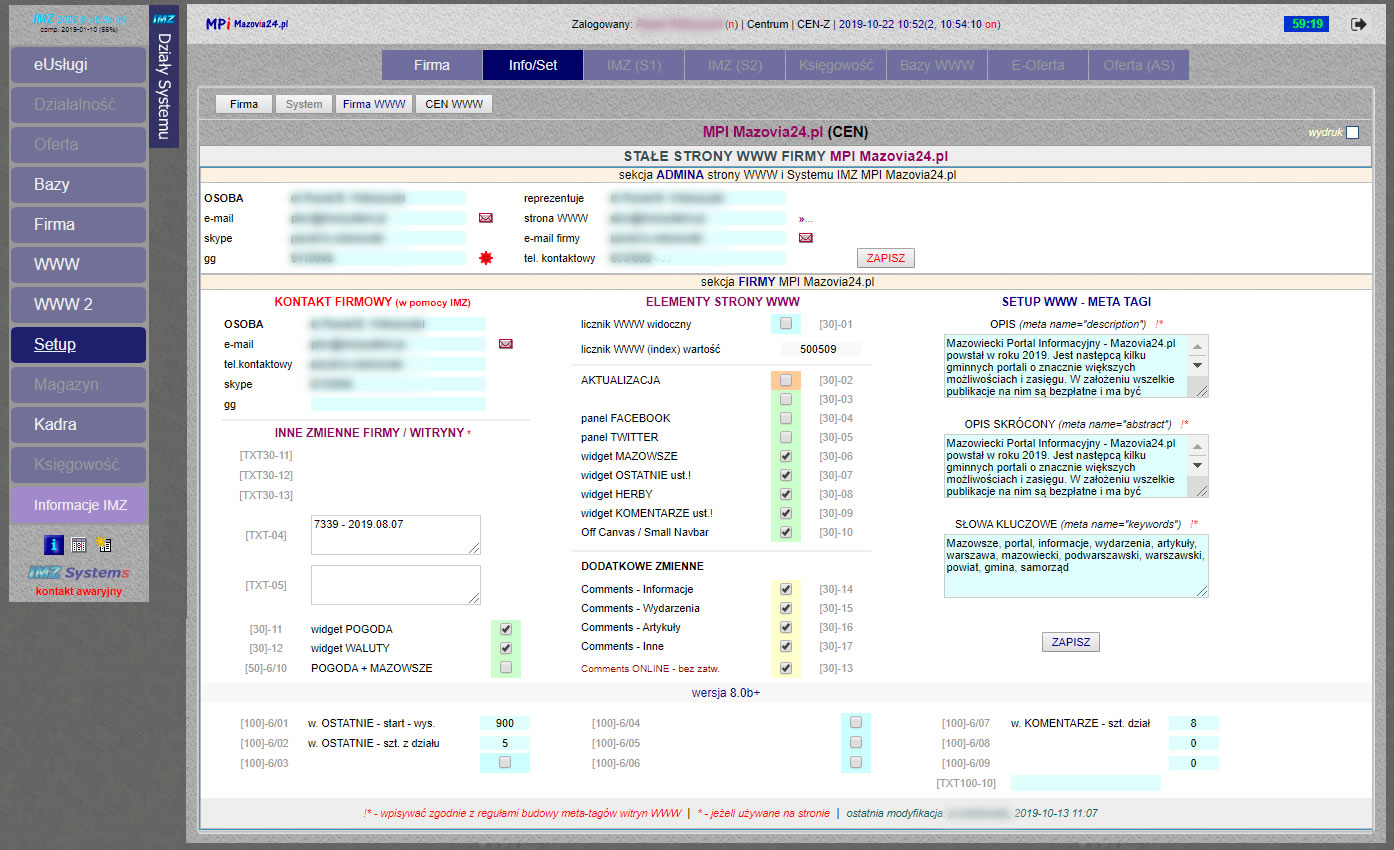1394x850 pixels.
Task: Click ZAPISZ under meta tags
Action: (1071, 642)
